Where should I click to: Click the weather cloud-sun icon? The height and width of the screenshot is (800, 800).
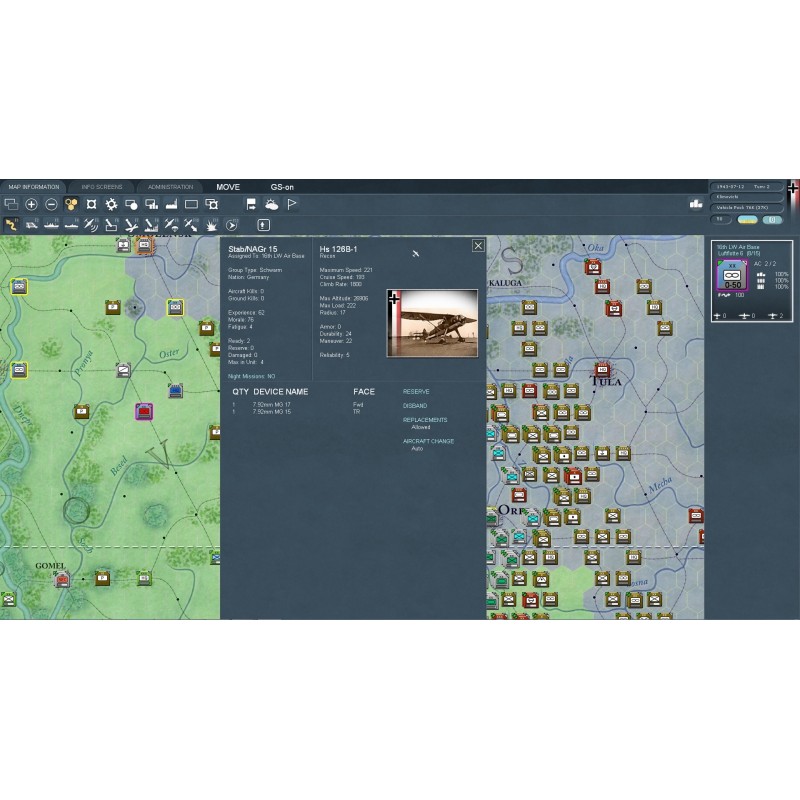[x=271, y=204]
